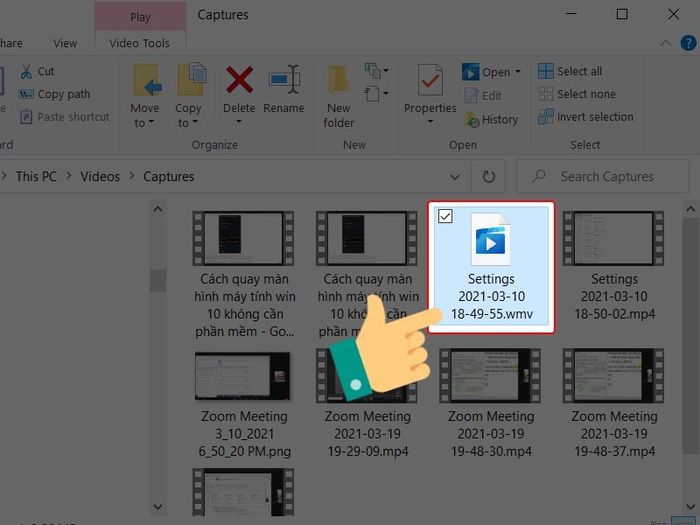This screenshot has width=700, height=525.
Task: Switch to the View ribbon tab
Action: 65,43
